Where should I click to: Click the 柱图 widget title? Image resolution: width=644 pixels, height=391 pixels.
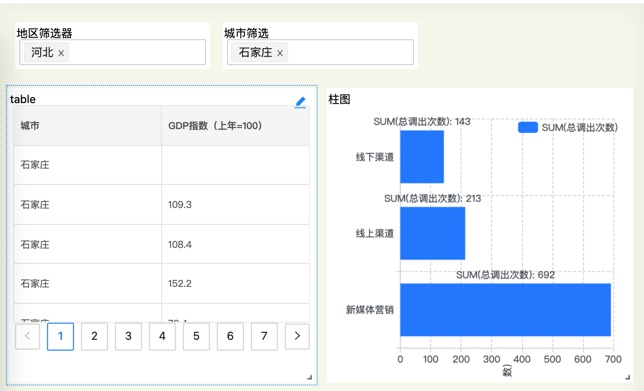339,99
